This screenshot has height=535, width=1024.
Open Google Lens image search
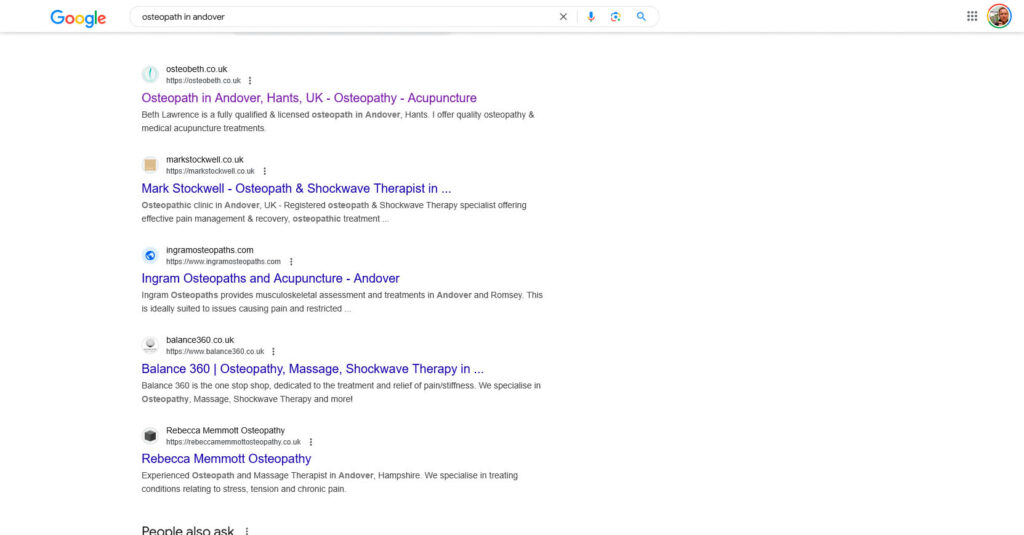(x=615, y=17)
